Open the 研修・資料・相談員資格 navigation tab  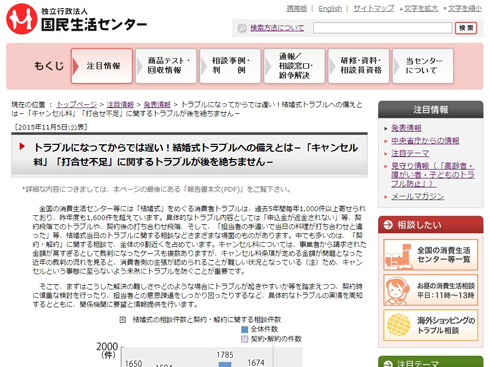pyautogui.click(x=359, y=66)
